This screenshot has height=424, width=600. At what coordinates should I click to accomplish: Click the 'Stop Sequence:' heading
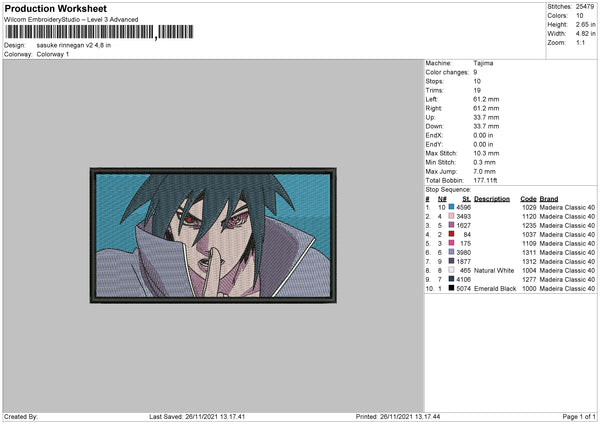(448, 190)
